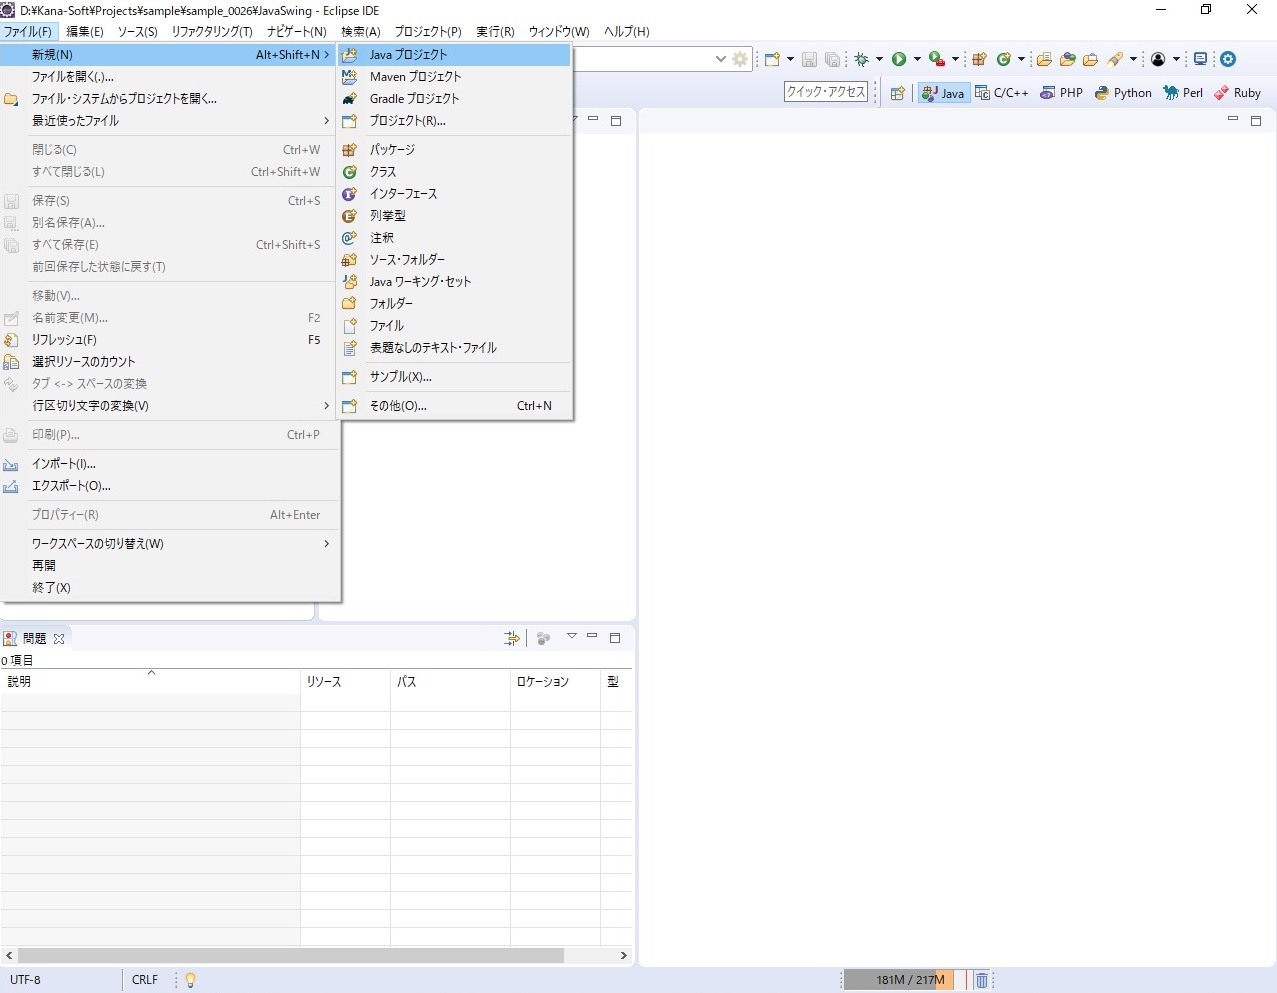Open the New wizard dropdown arrow
The width and height of the screenshot is (1277, 993).
click(x=790, y=59)
